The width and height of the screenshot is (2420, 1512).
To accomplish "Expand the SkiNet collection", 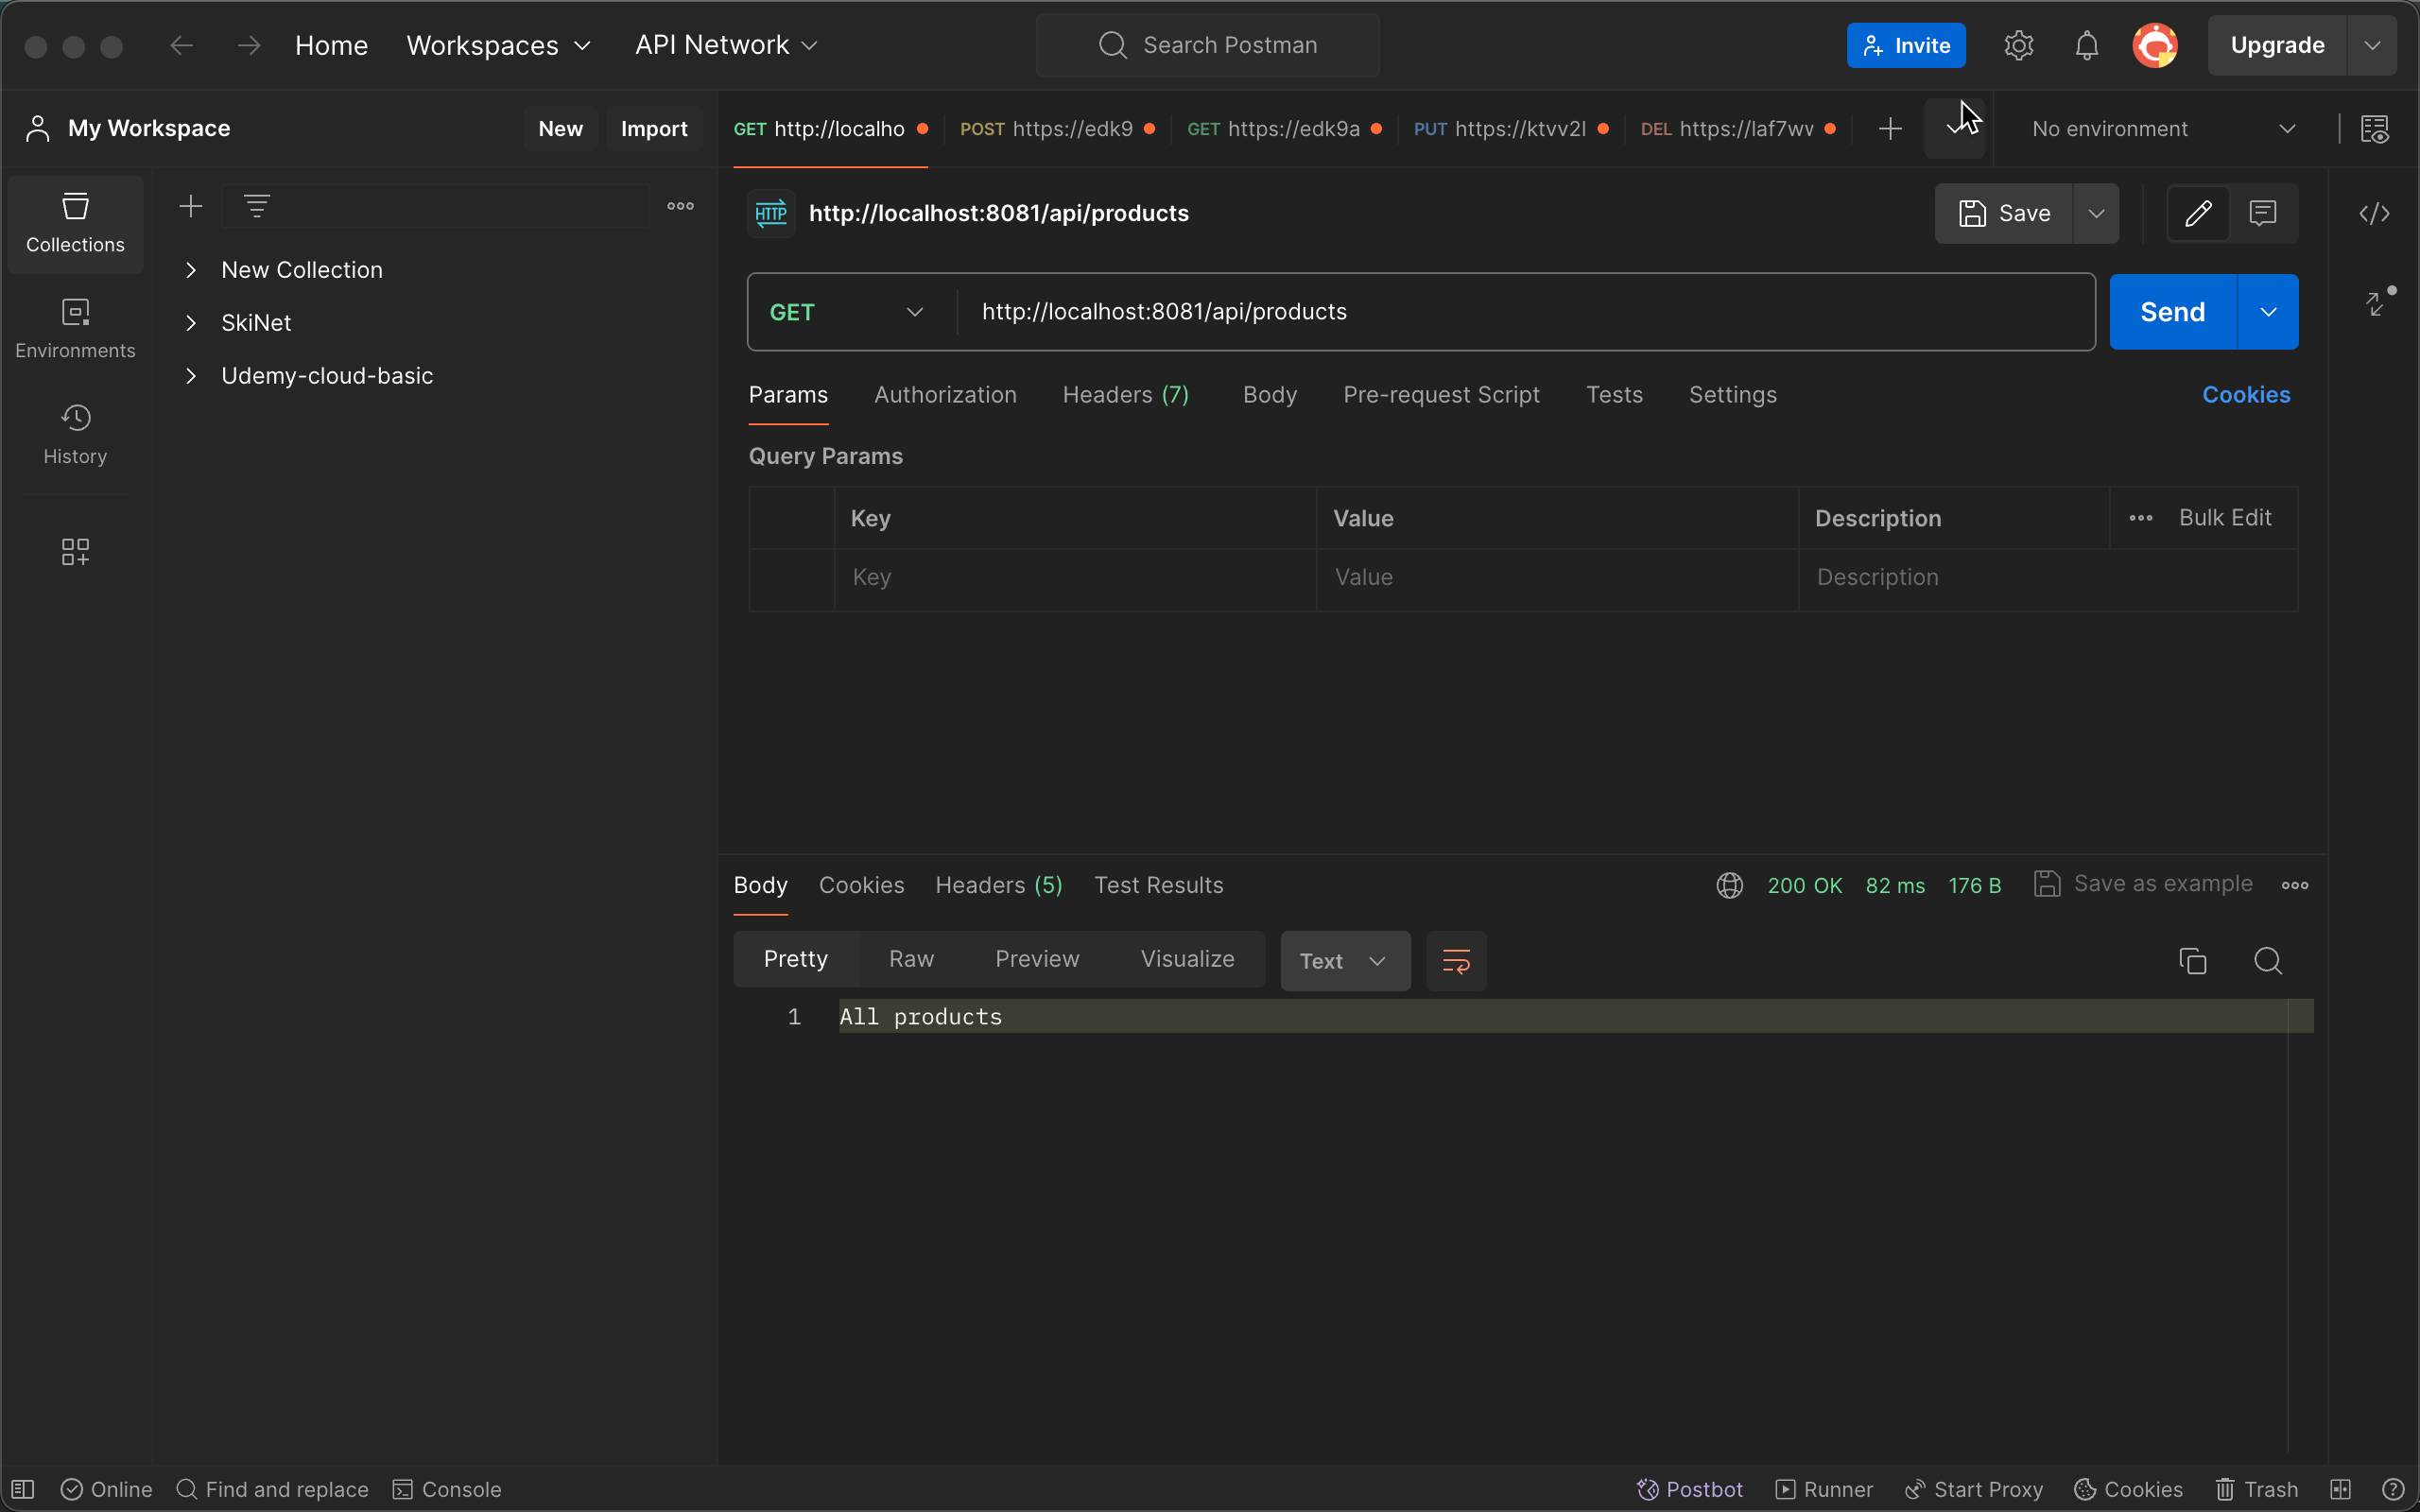I will tap(191, 323).
